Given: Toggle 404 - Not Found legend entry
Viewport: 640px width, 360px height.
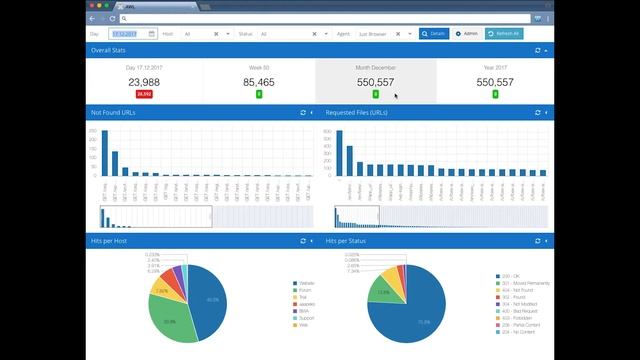Looking at the screenshot, I should click(515, 290).
